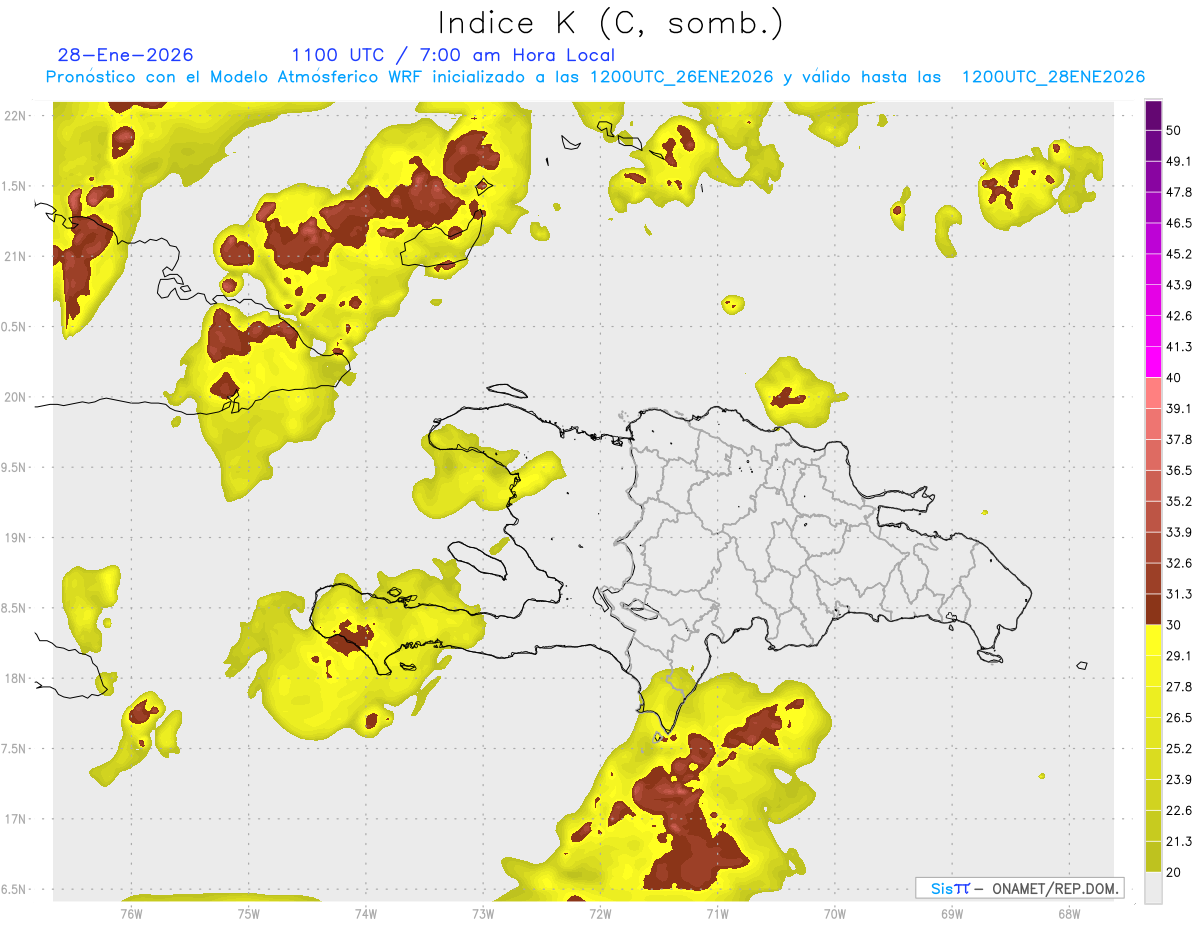The height and width of the screenshot is (927, 1200).
Task: Click legend value "41.3"
Action: [1179, 347]
